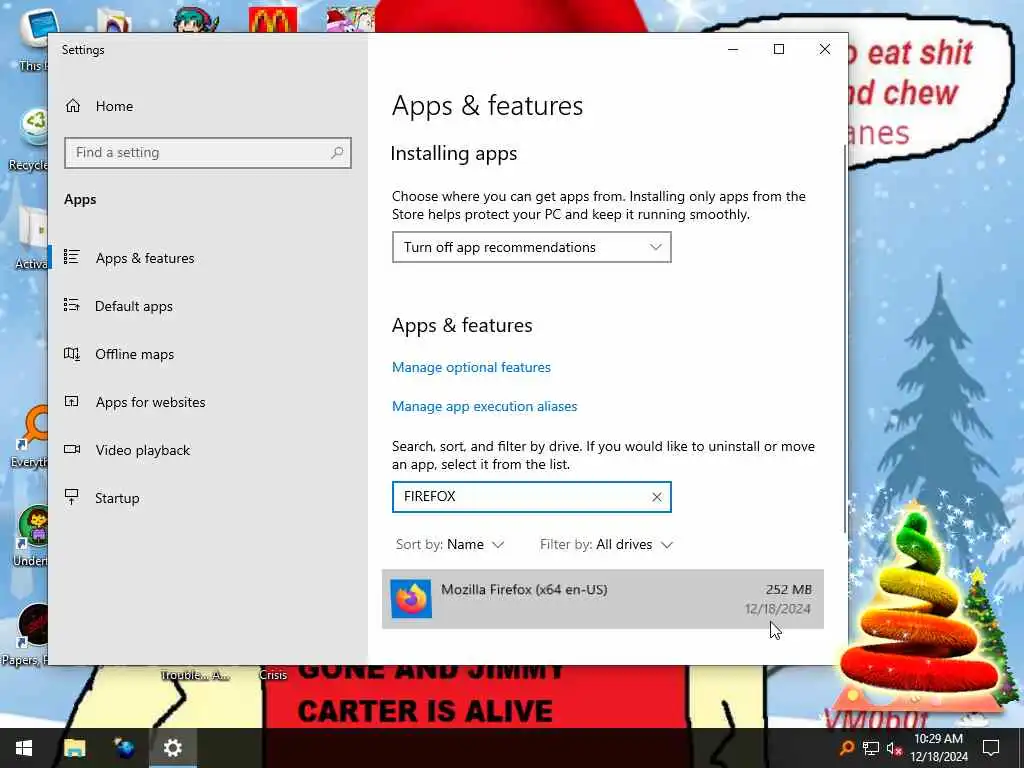Click the Settings gear on taskbar
Viewport: 1024px width, 768px height.
click(x=172, y=748)
